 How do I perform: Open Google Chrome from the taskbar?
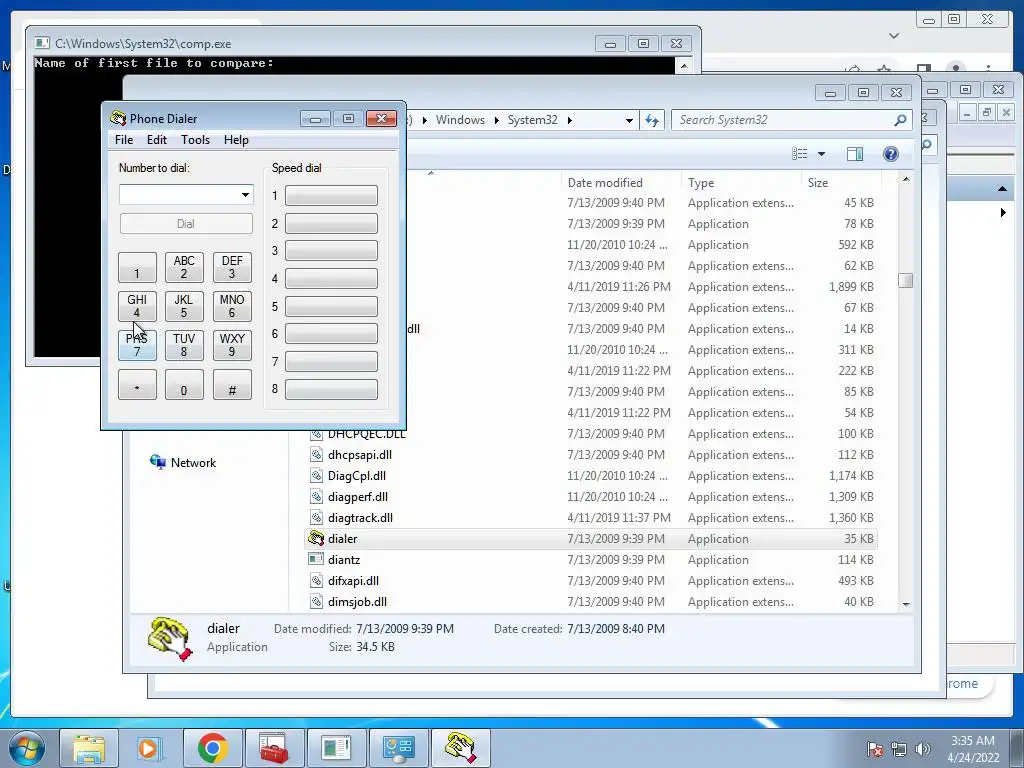(212, 748)
